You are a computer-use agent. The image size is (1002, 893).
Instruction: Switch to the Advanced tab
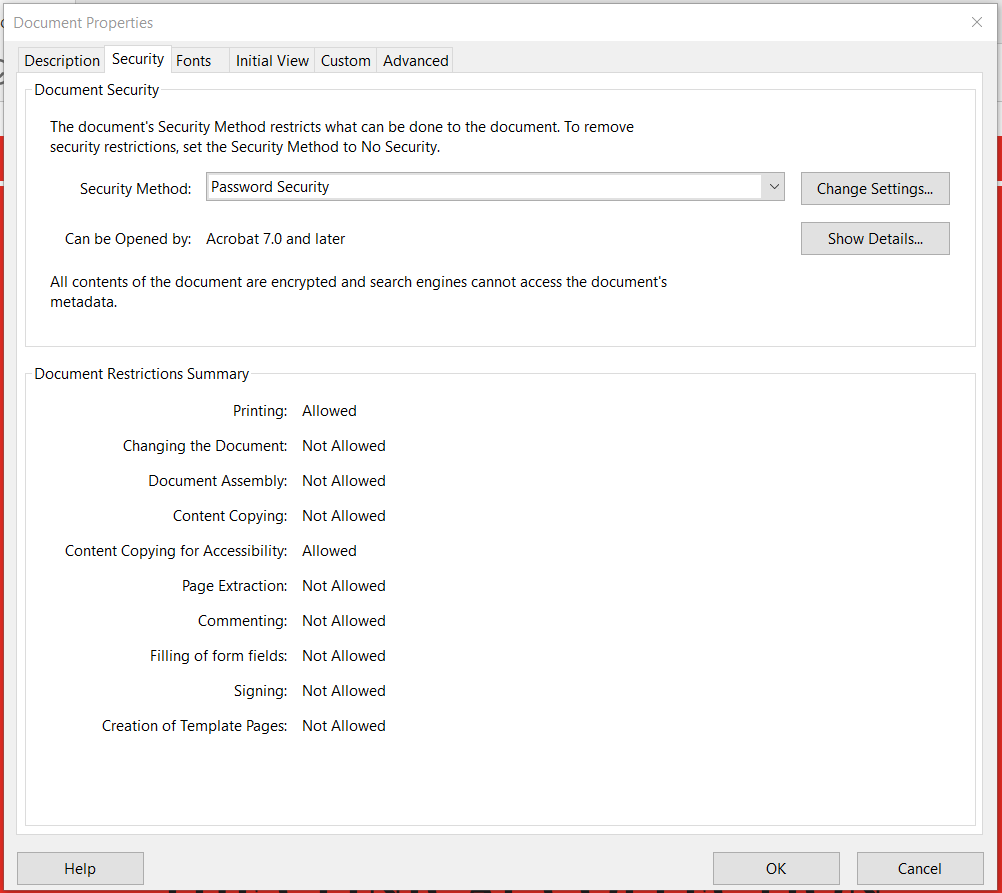point(415,61)
